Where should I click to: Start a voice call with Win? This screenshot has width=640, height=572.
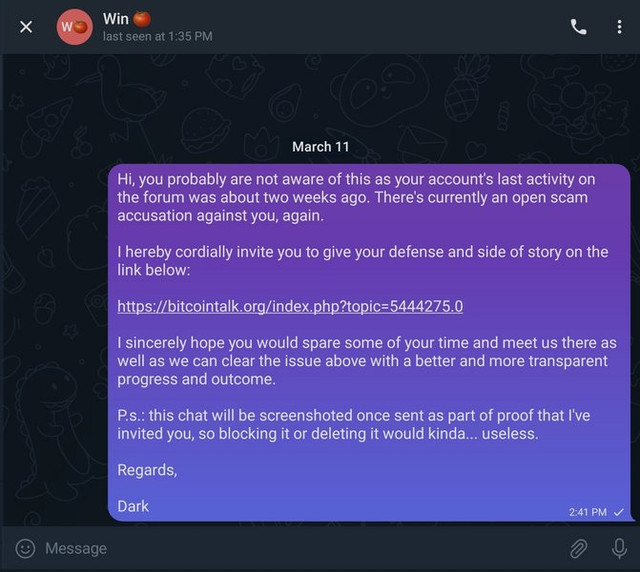tap(578, 27)
